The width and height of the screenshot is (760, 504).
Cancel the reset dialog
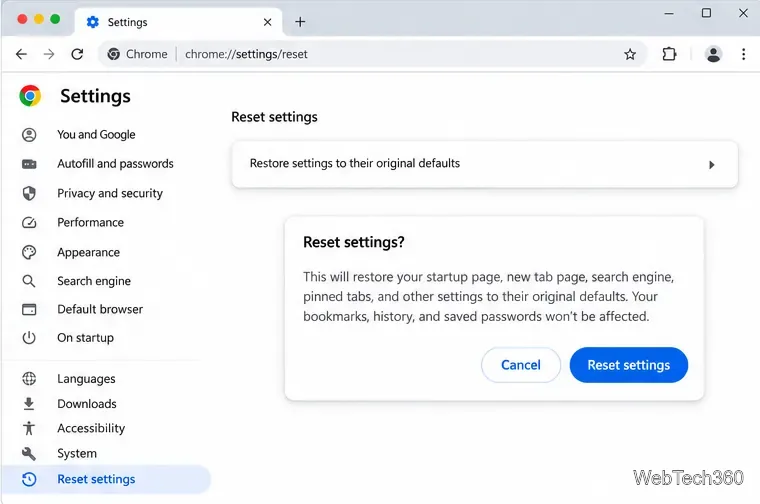(521, 365)
